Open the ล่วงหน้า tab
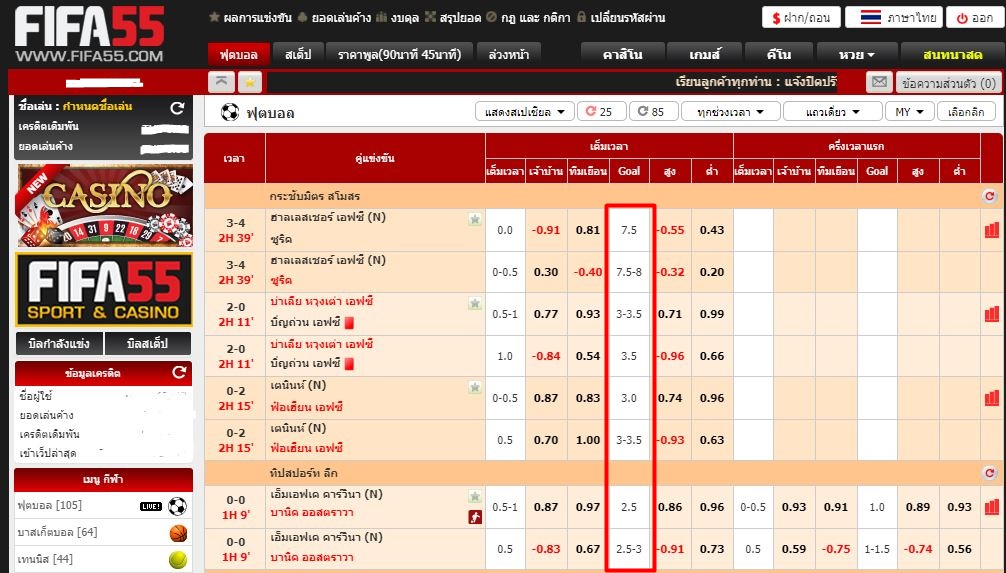This screenshot has width=1006, height=573. (x=509, y=55)
